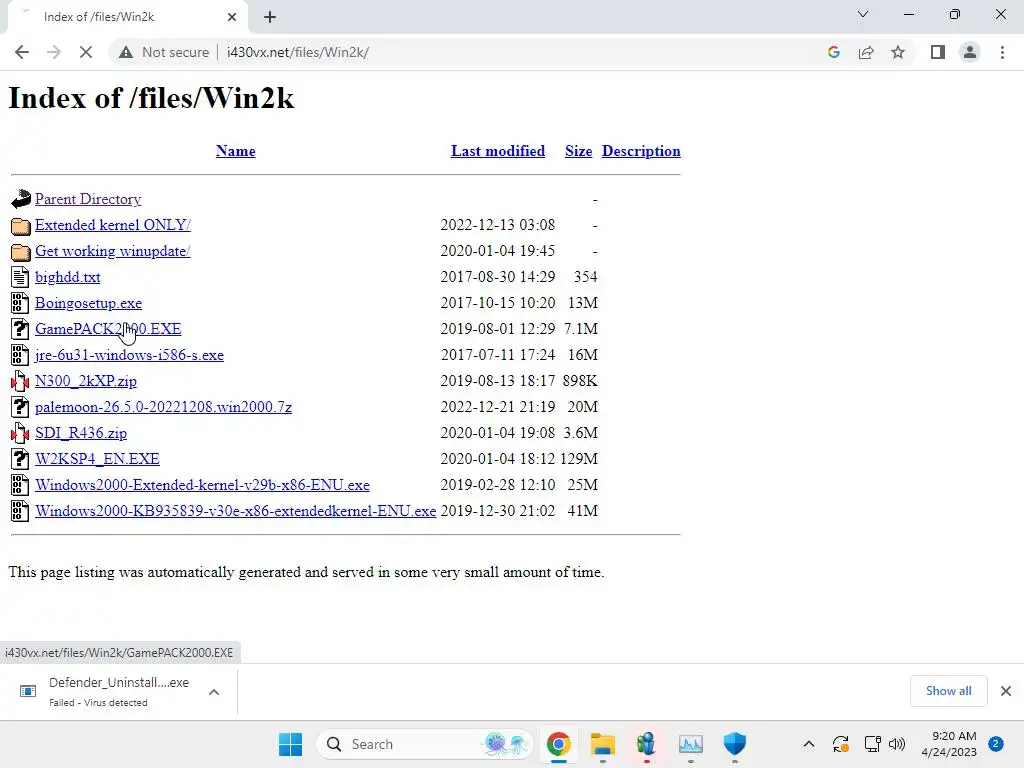This screenshot has height=768, width=1024.
Task: Click binary icon beside KB935839-v30e file
Action: pos(20,511)
